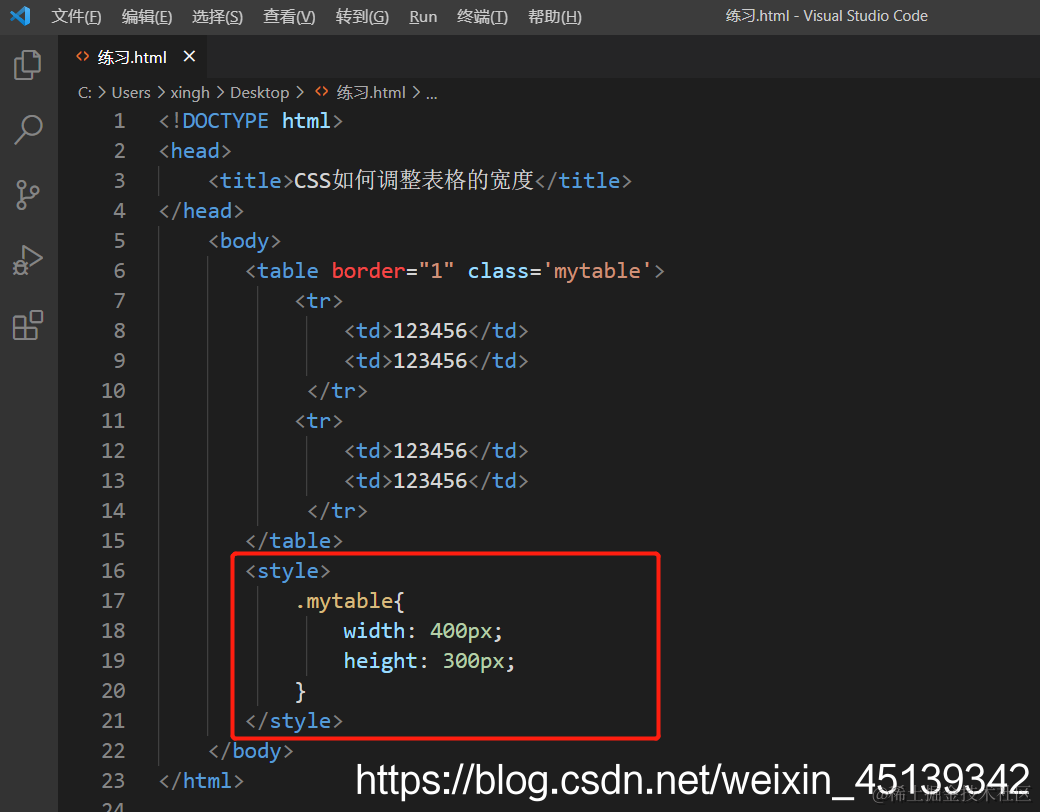The height and width of the screenshot is (812, 1040).
Task: Click the opening body tag on line 5
Action: [244, 241]
